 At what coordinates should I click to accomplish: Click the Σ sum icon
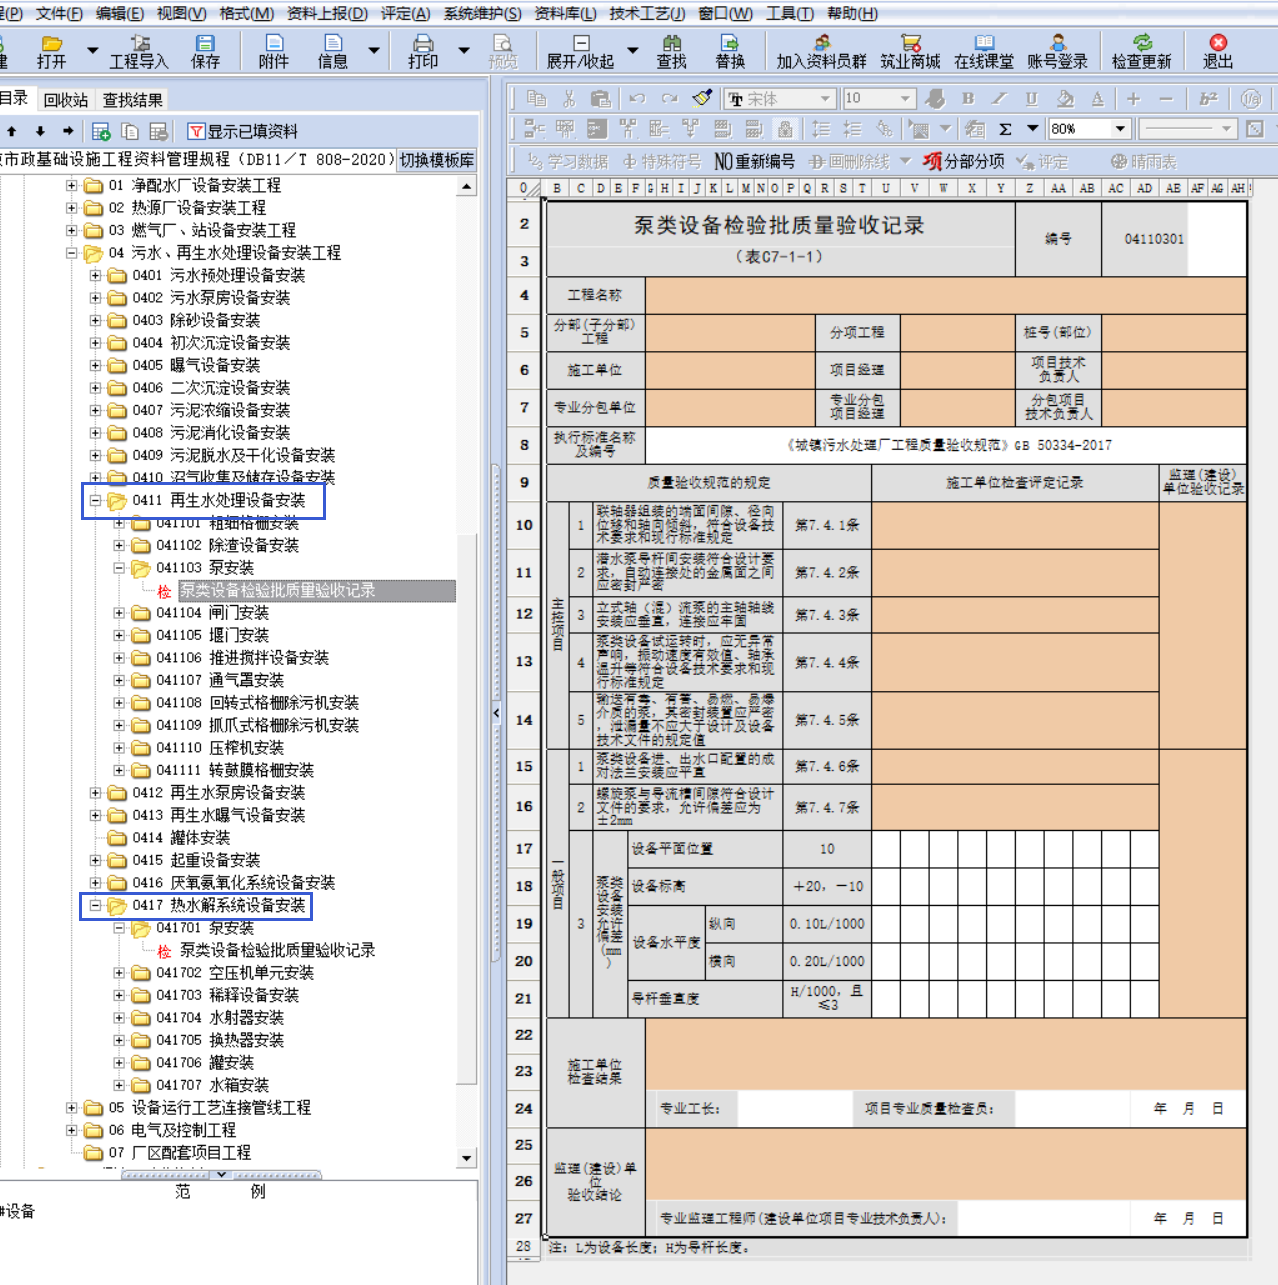[x=1005, y=129]
